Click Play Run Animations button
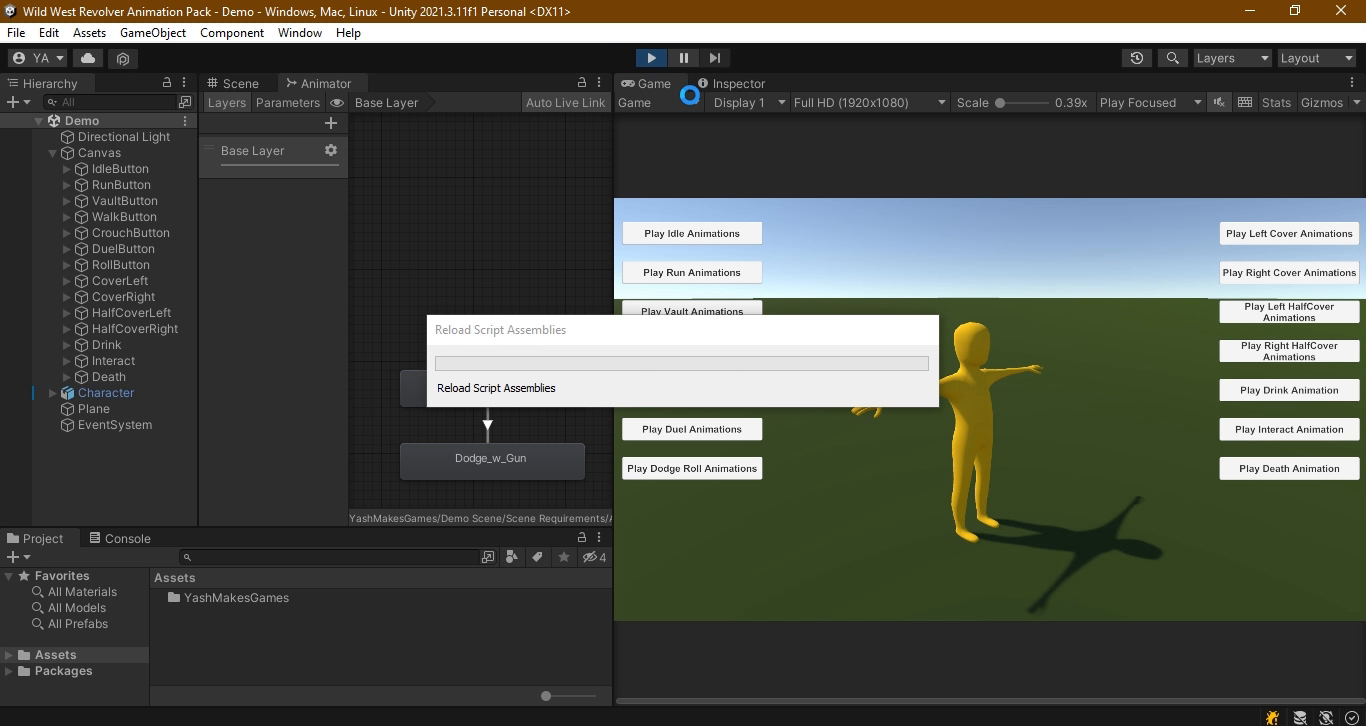Screen dimensions: 1366x726 pyautogui.click(x=692, y=272)
